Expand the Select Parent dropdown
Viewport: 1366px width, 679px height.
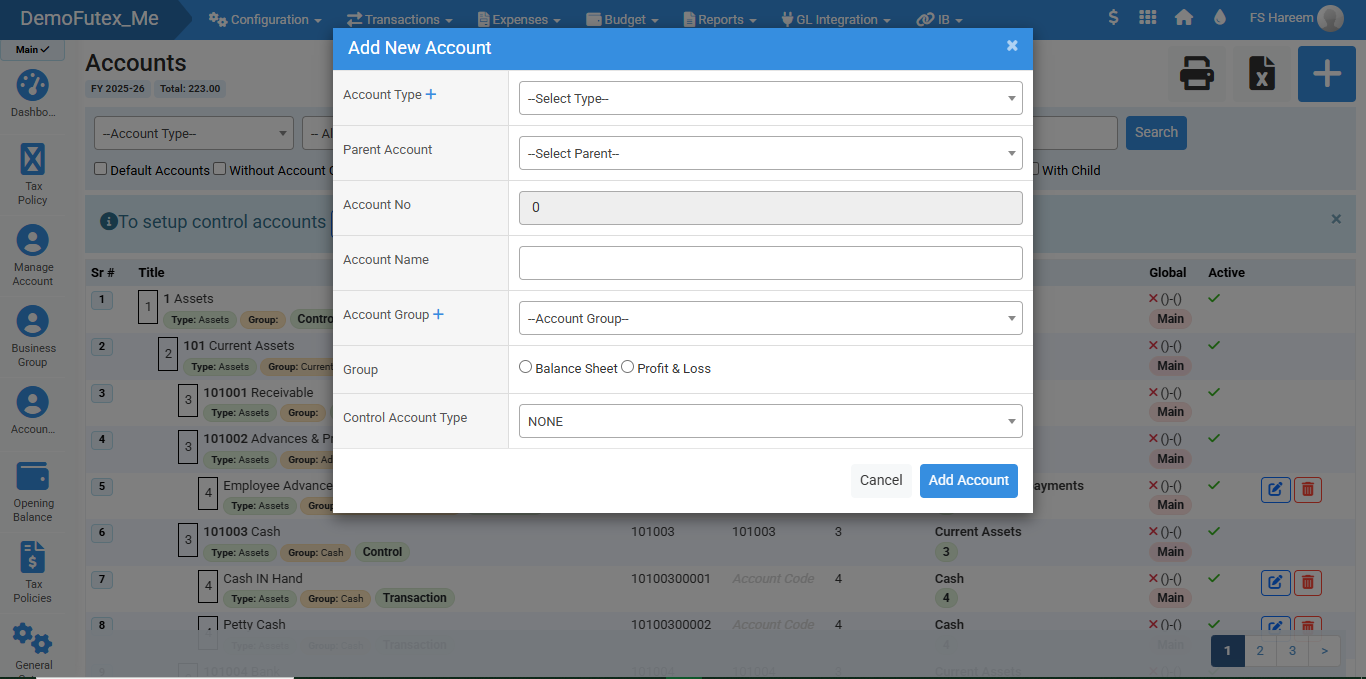(x=770, y=154)
